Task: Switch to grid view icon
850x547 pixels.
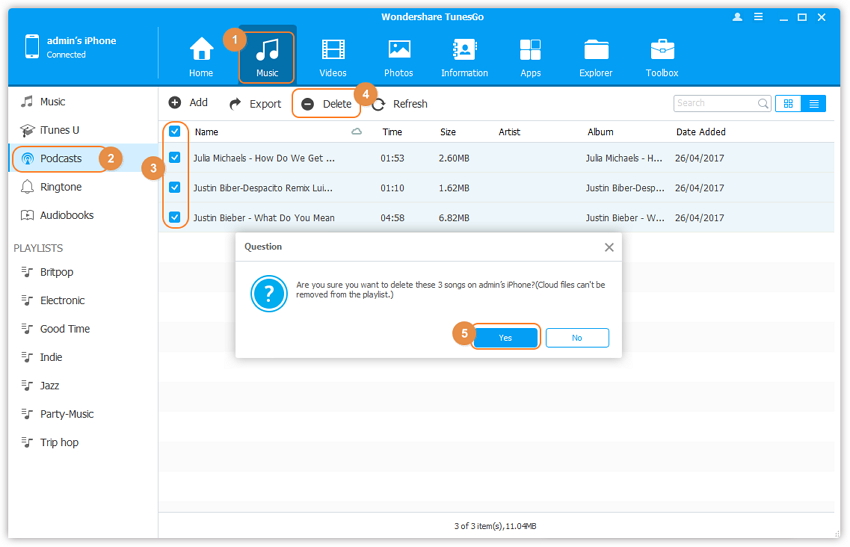Action: click(788, 103)
